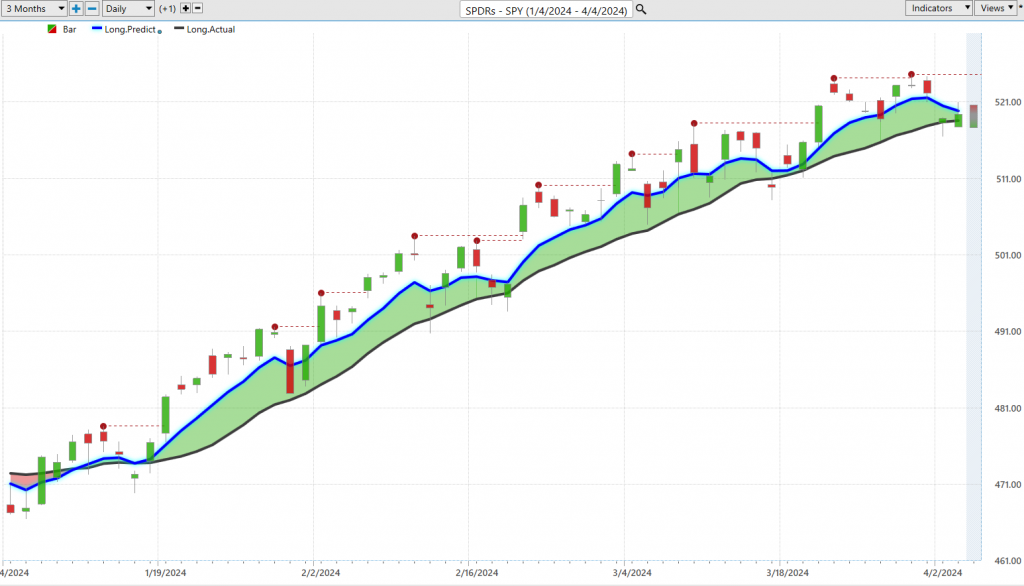Click the blue Long.Predict color swatch

point(99,30)
